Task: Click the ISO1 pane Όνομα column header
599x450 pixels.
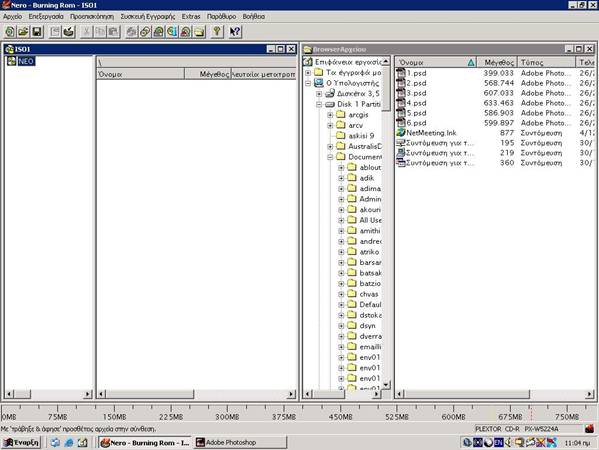Action: (x=140, y=74)
